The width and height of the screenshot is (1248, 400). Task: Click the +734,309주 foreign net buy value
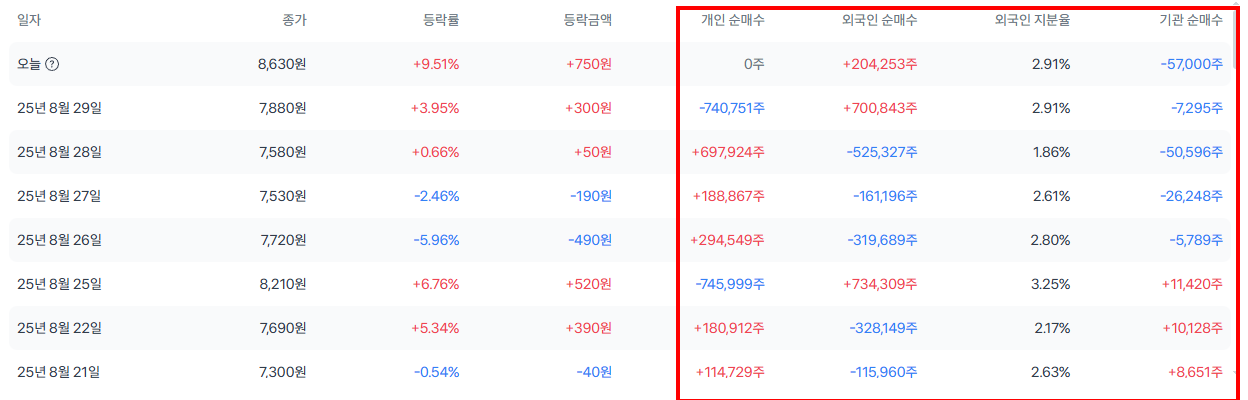click(881, 284)
